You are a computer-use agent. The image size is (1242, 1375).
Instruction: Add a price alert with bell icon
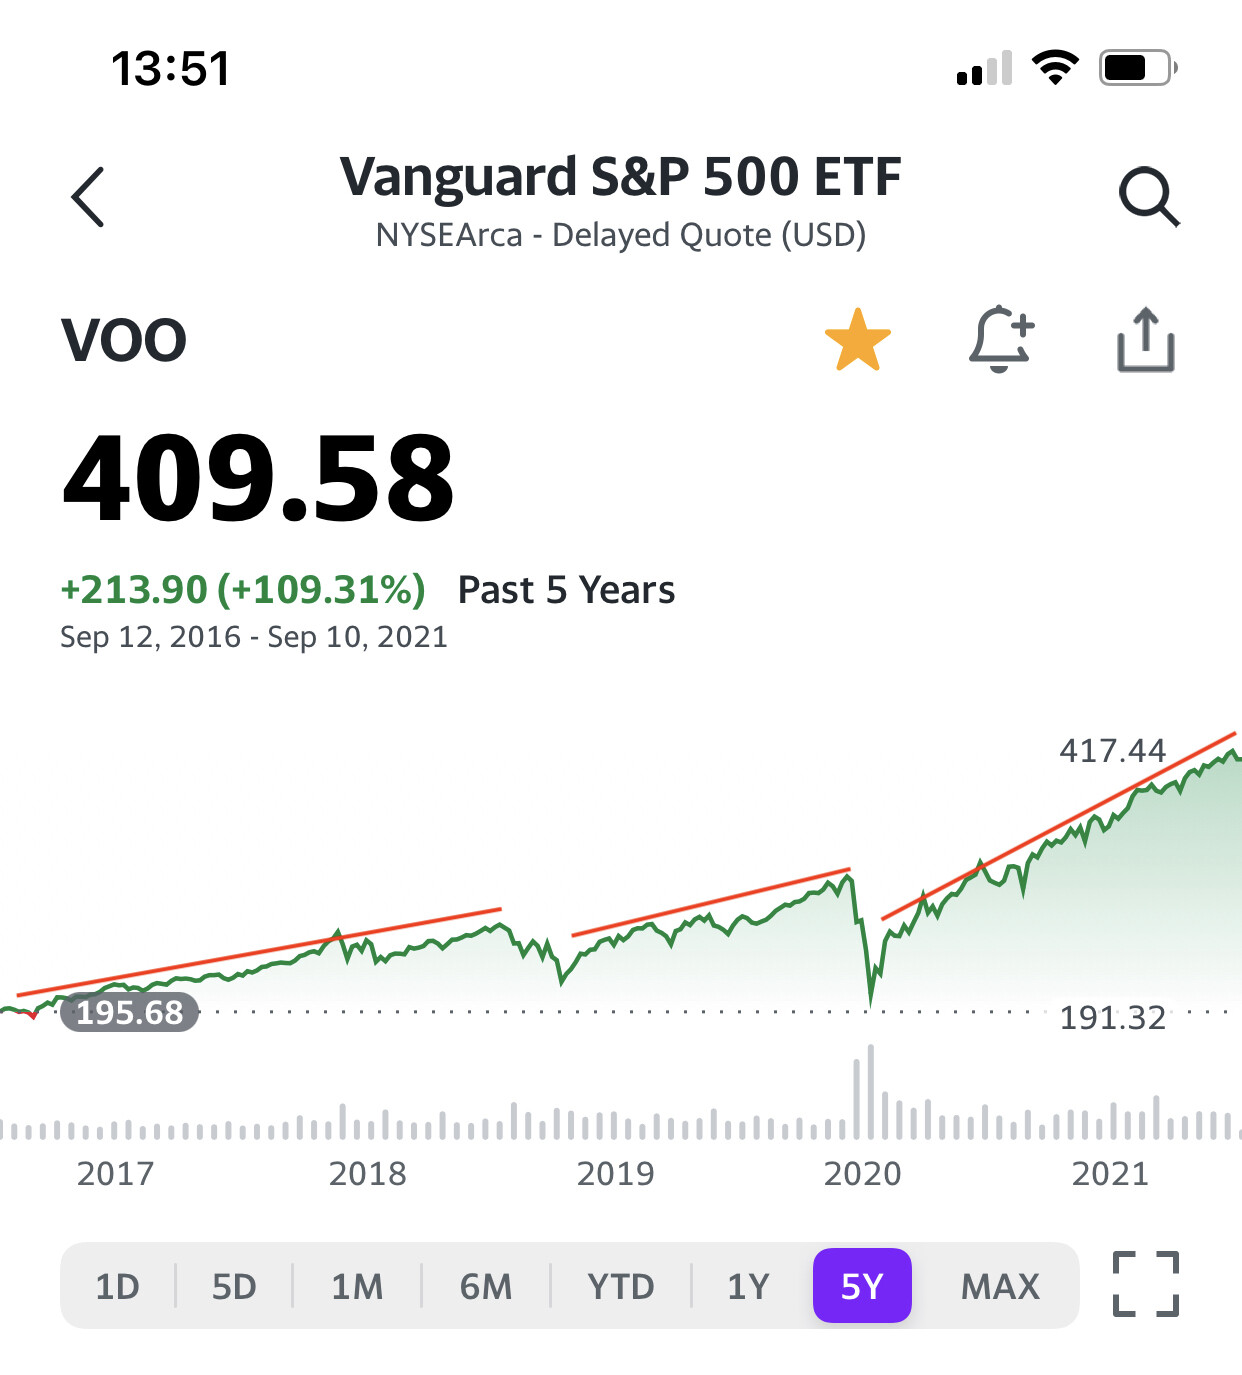click(x=1001, y=340)
